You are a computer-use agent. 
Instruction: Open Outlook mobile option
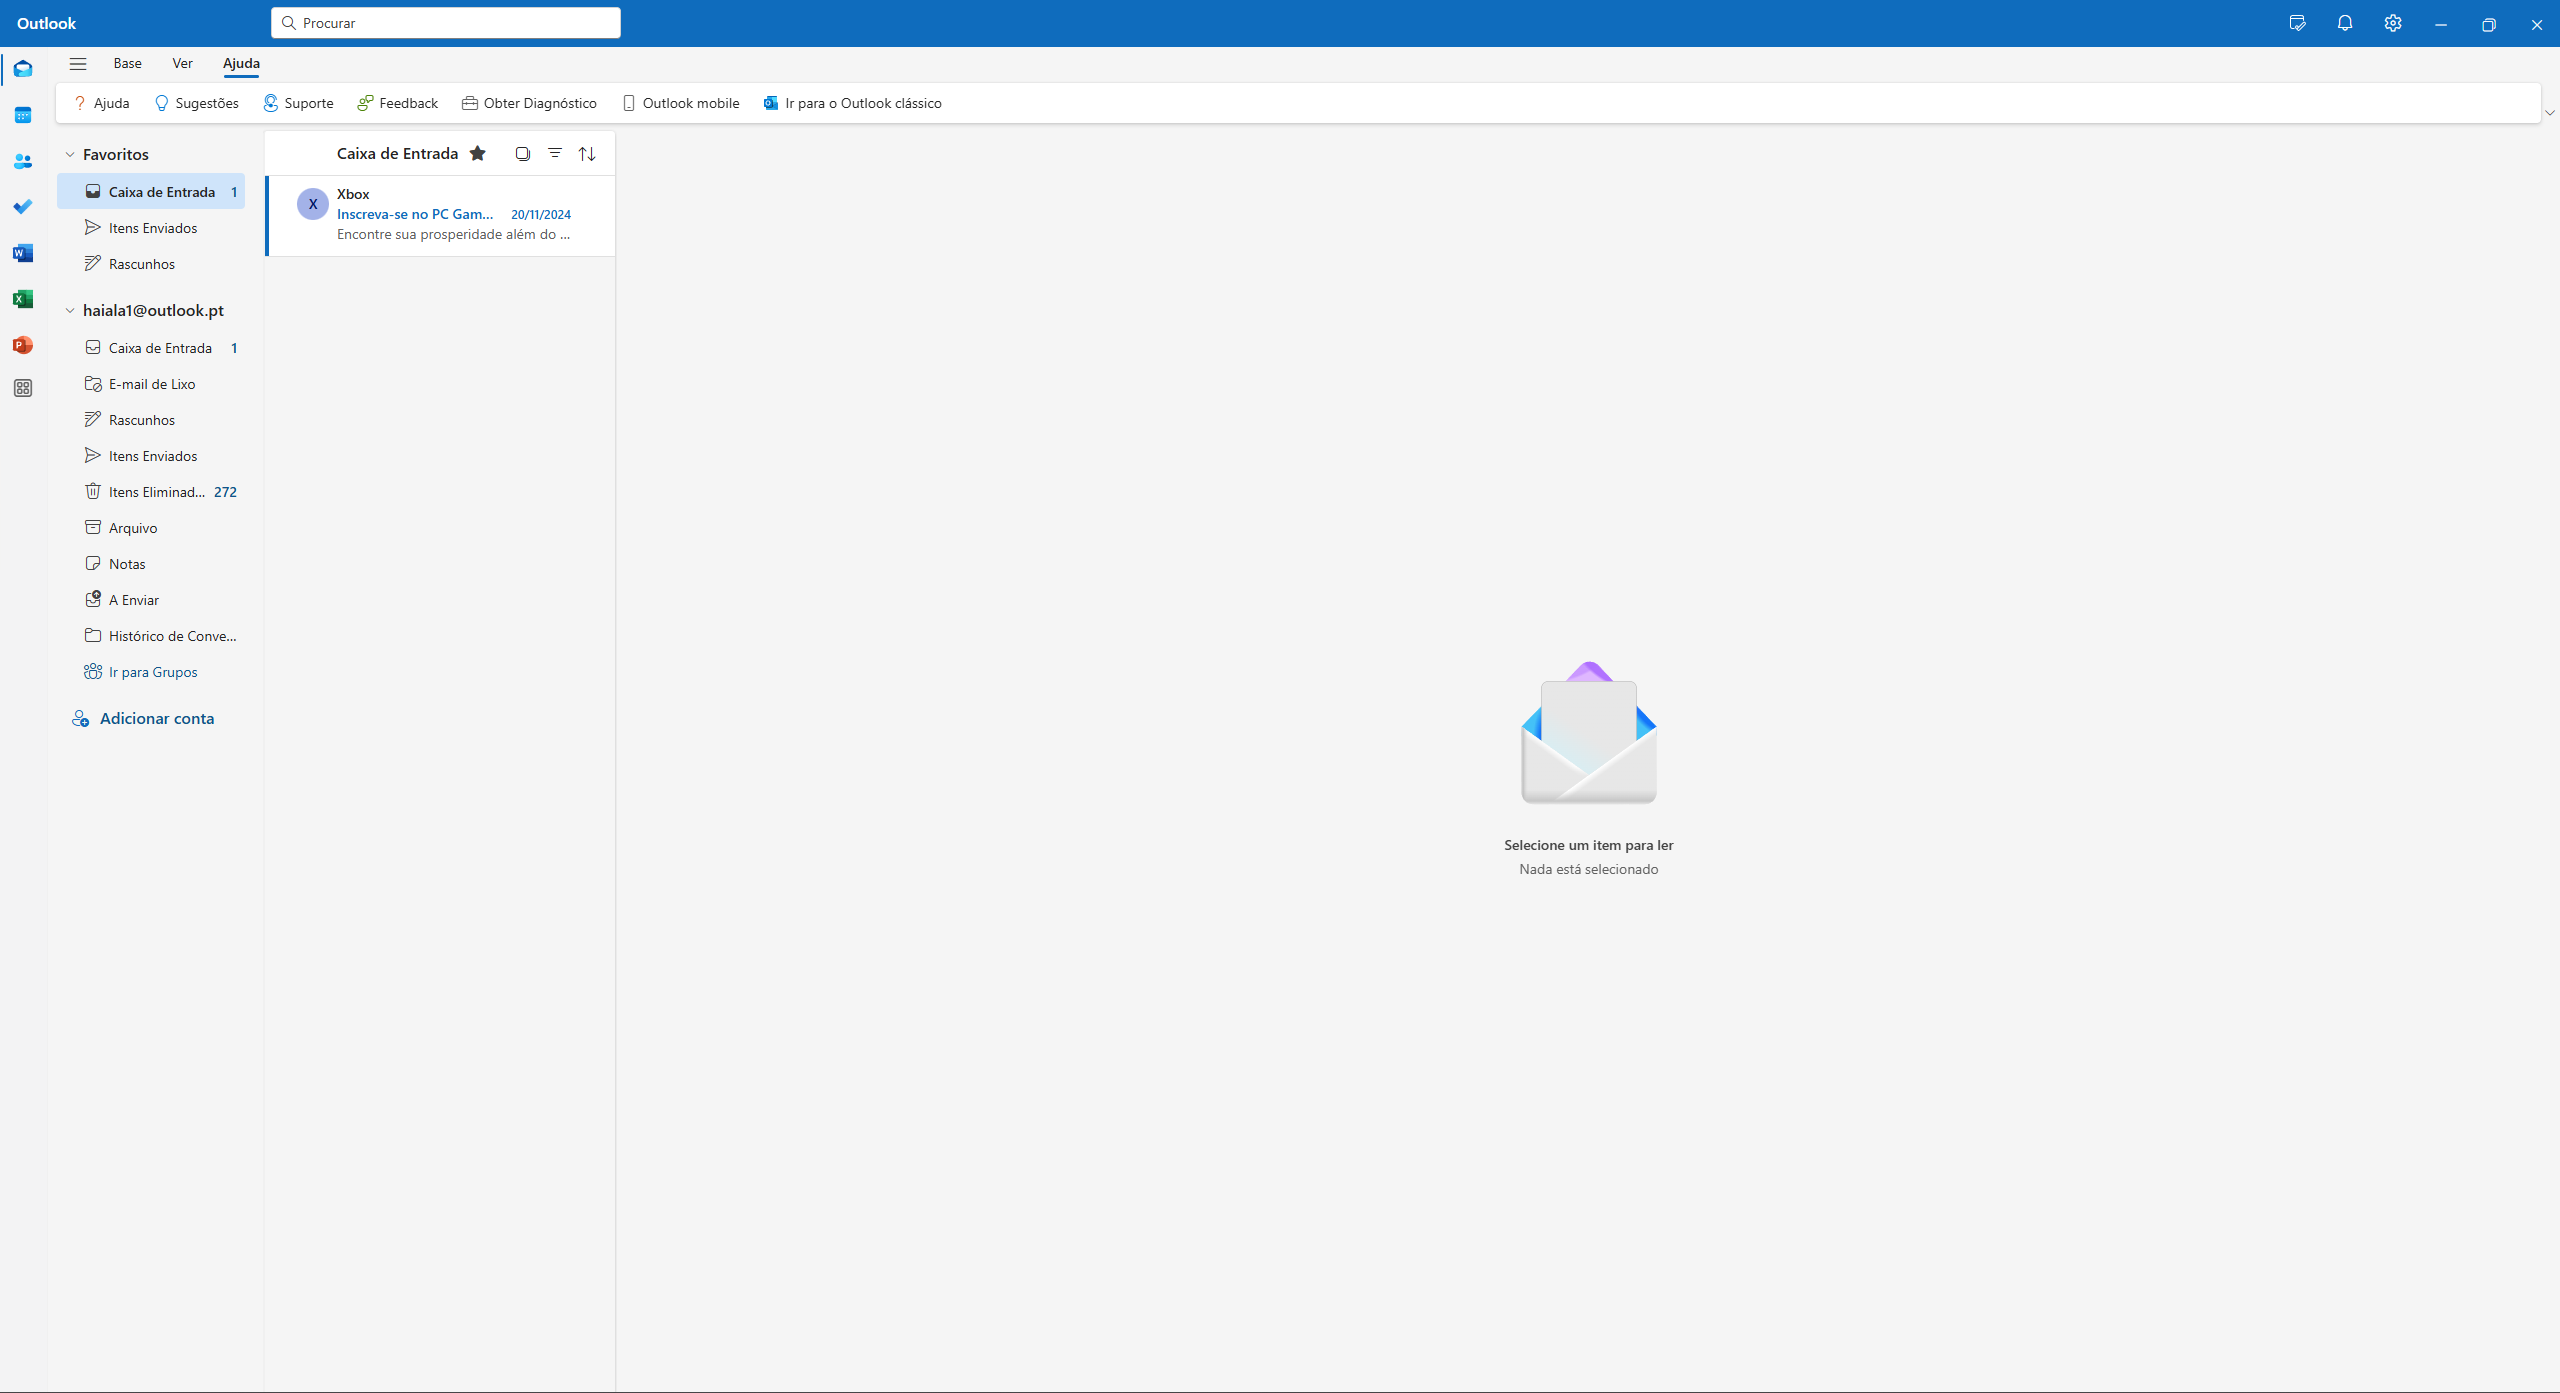tap(681, 103)
